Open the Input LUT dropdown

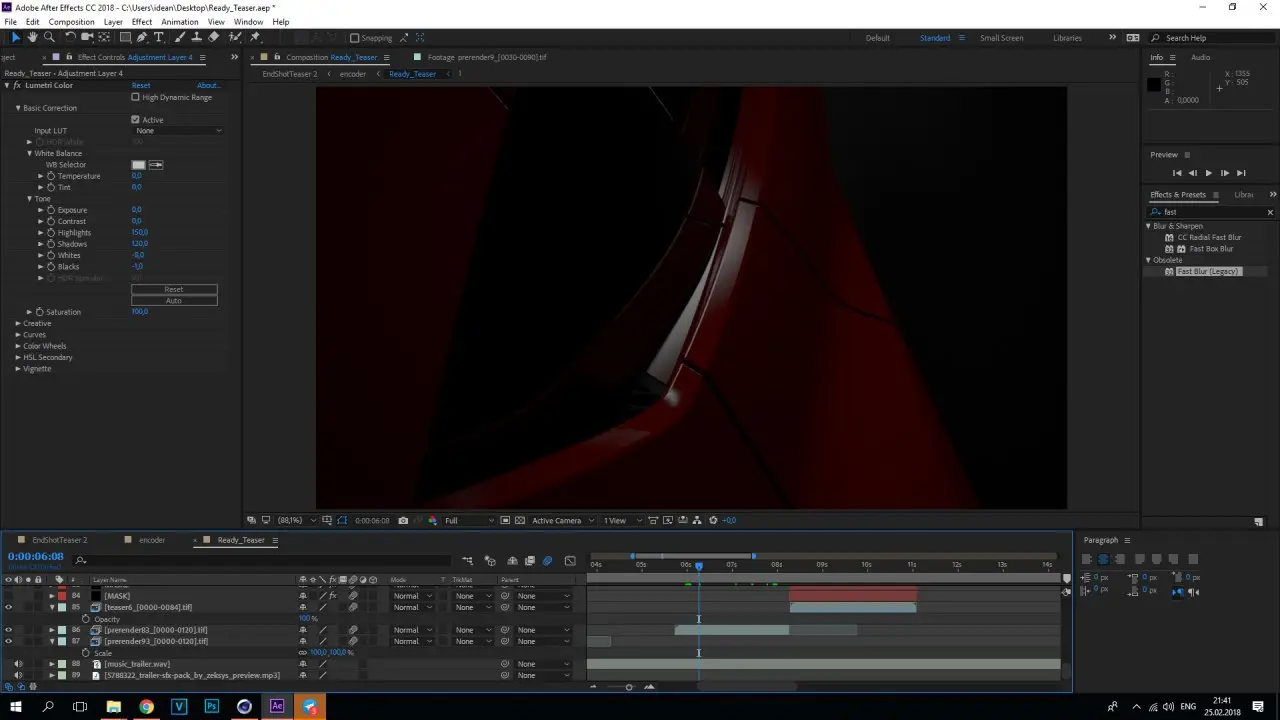click(x=178, y=131)
